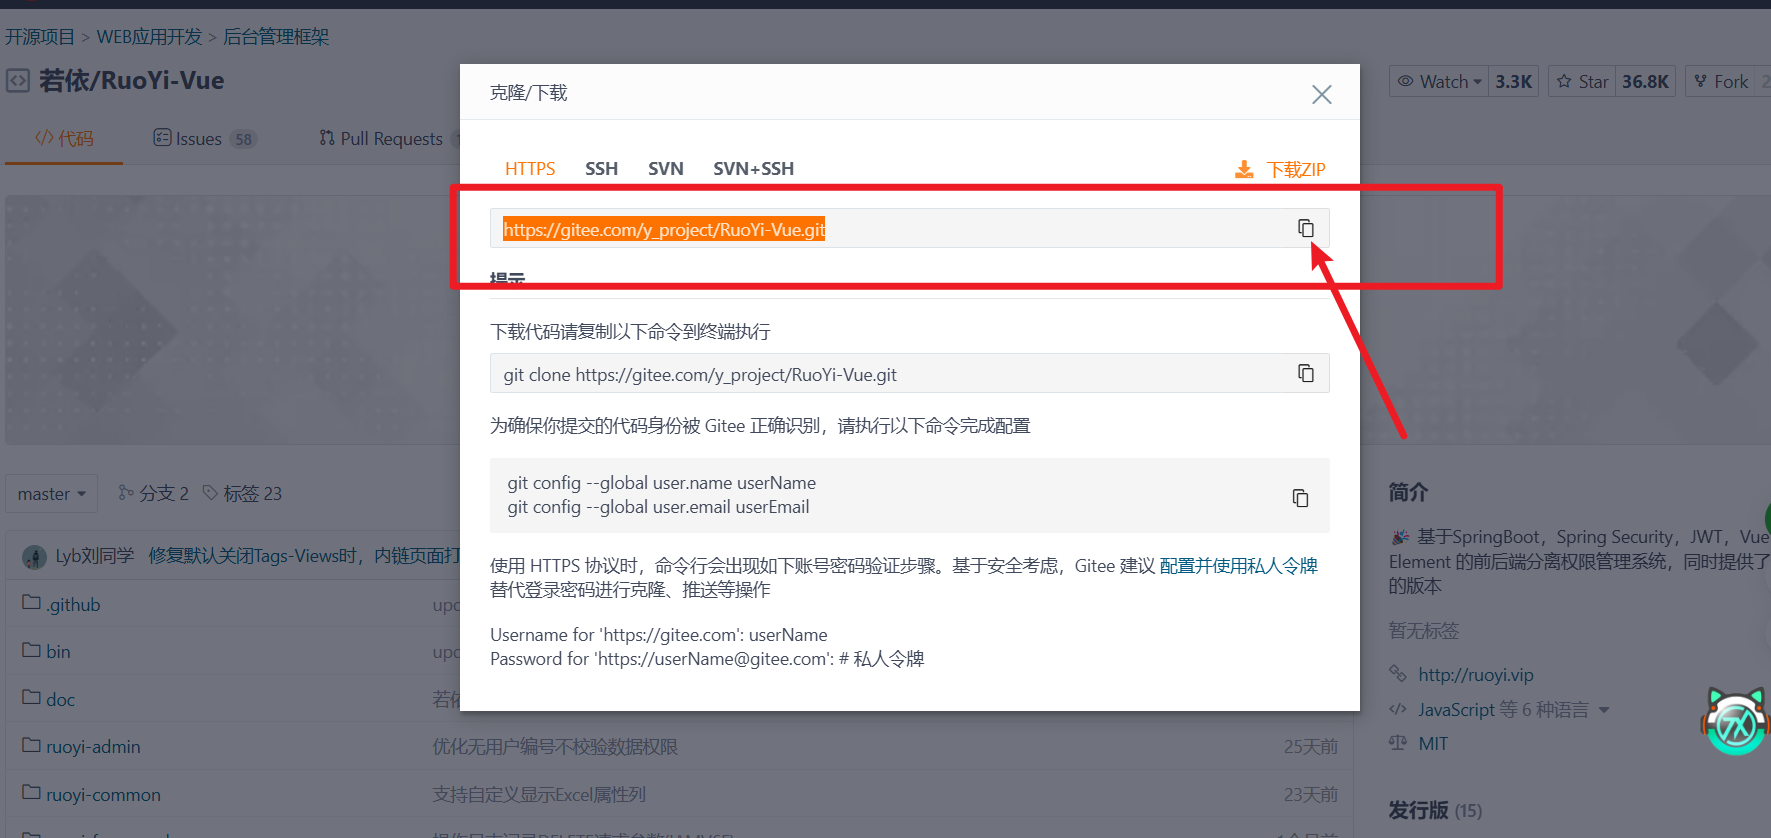Click the Issues count badge 58

(243, 139)
